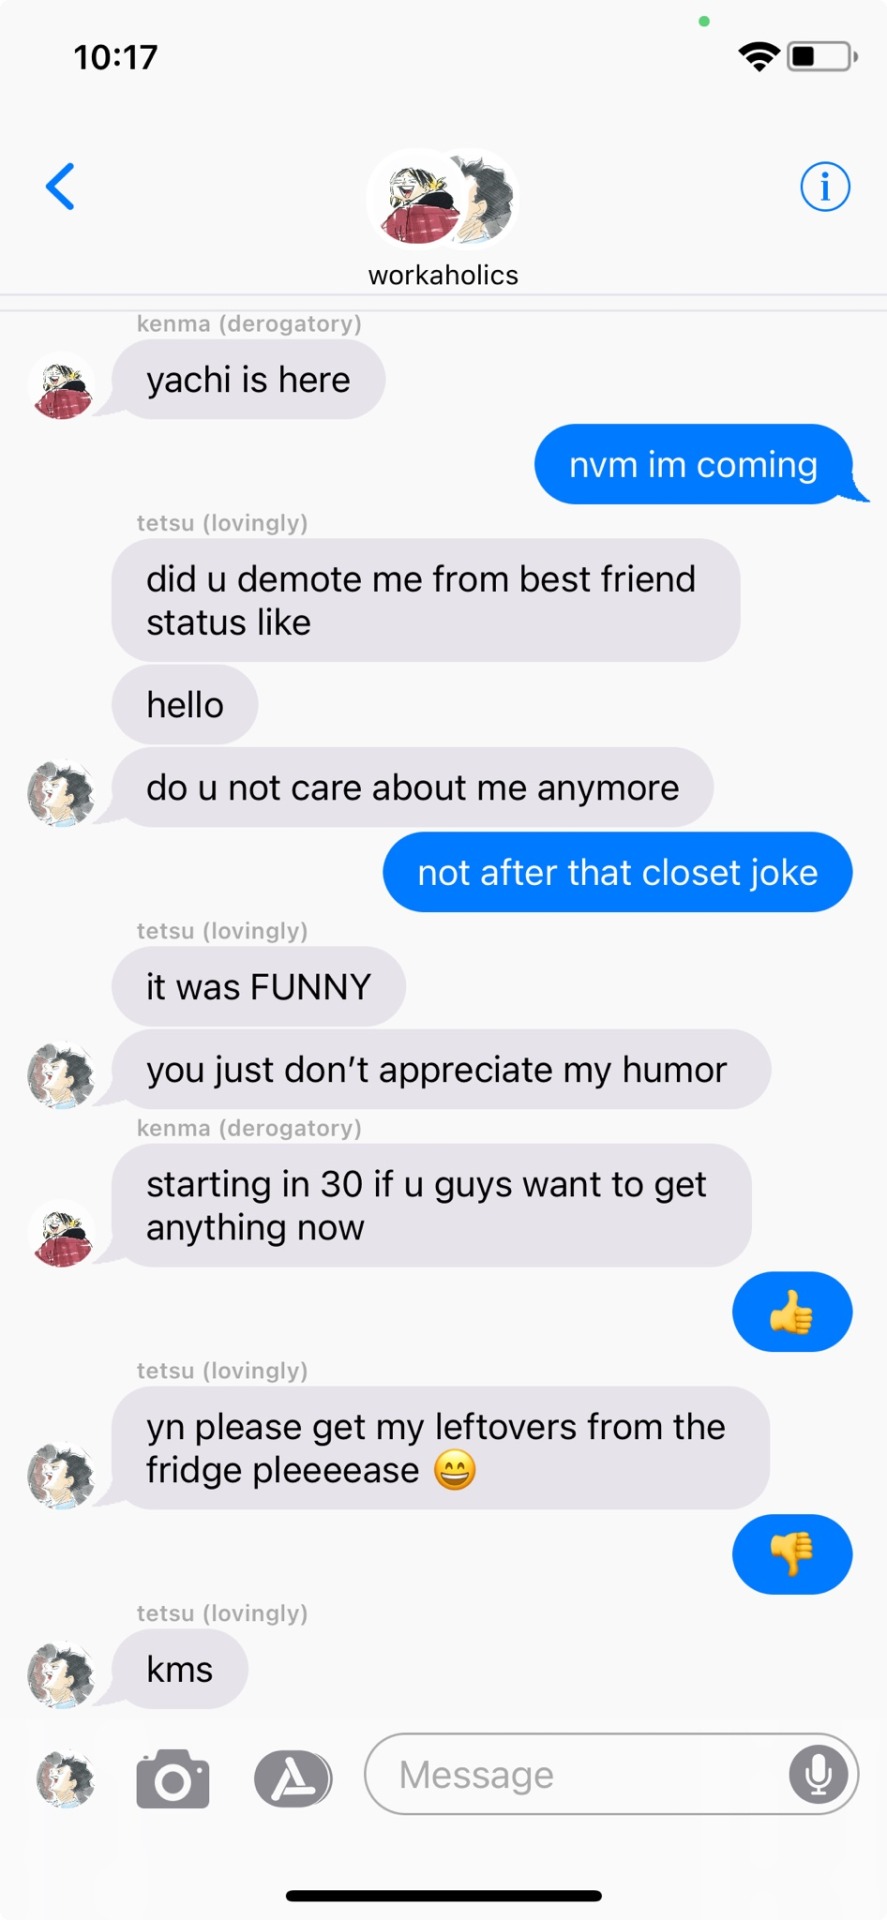
Task: Tap tetsu's avatar next to kms message
Action: click(x=62, y=1675)
